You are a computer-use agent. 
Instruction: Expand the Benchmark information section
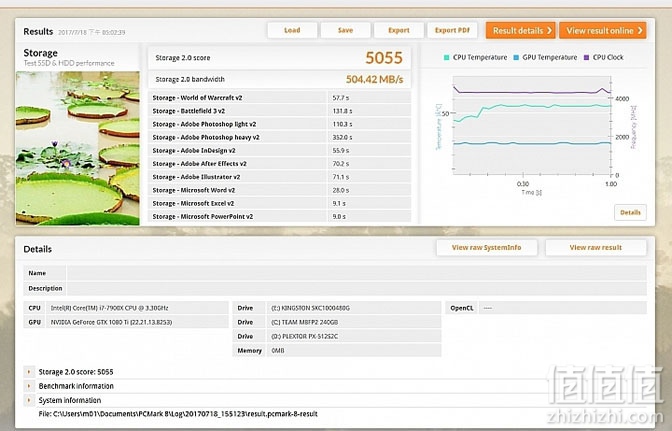coord(29,386)
